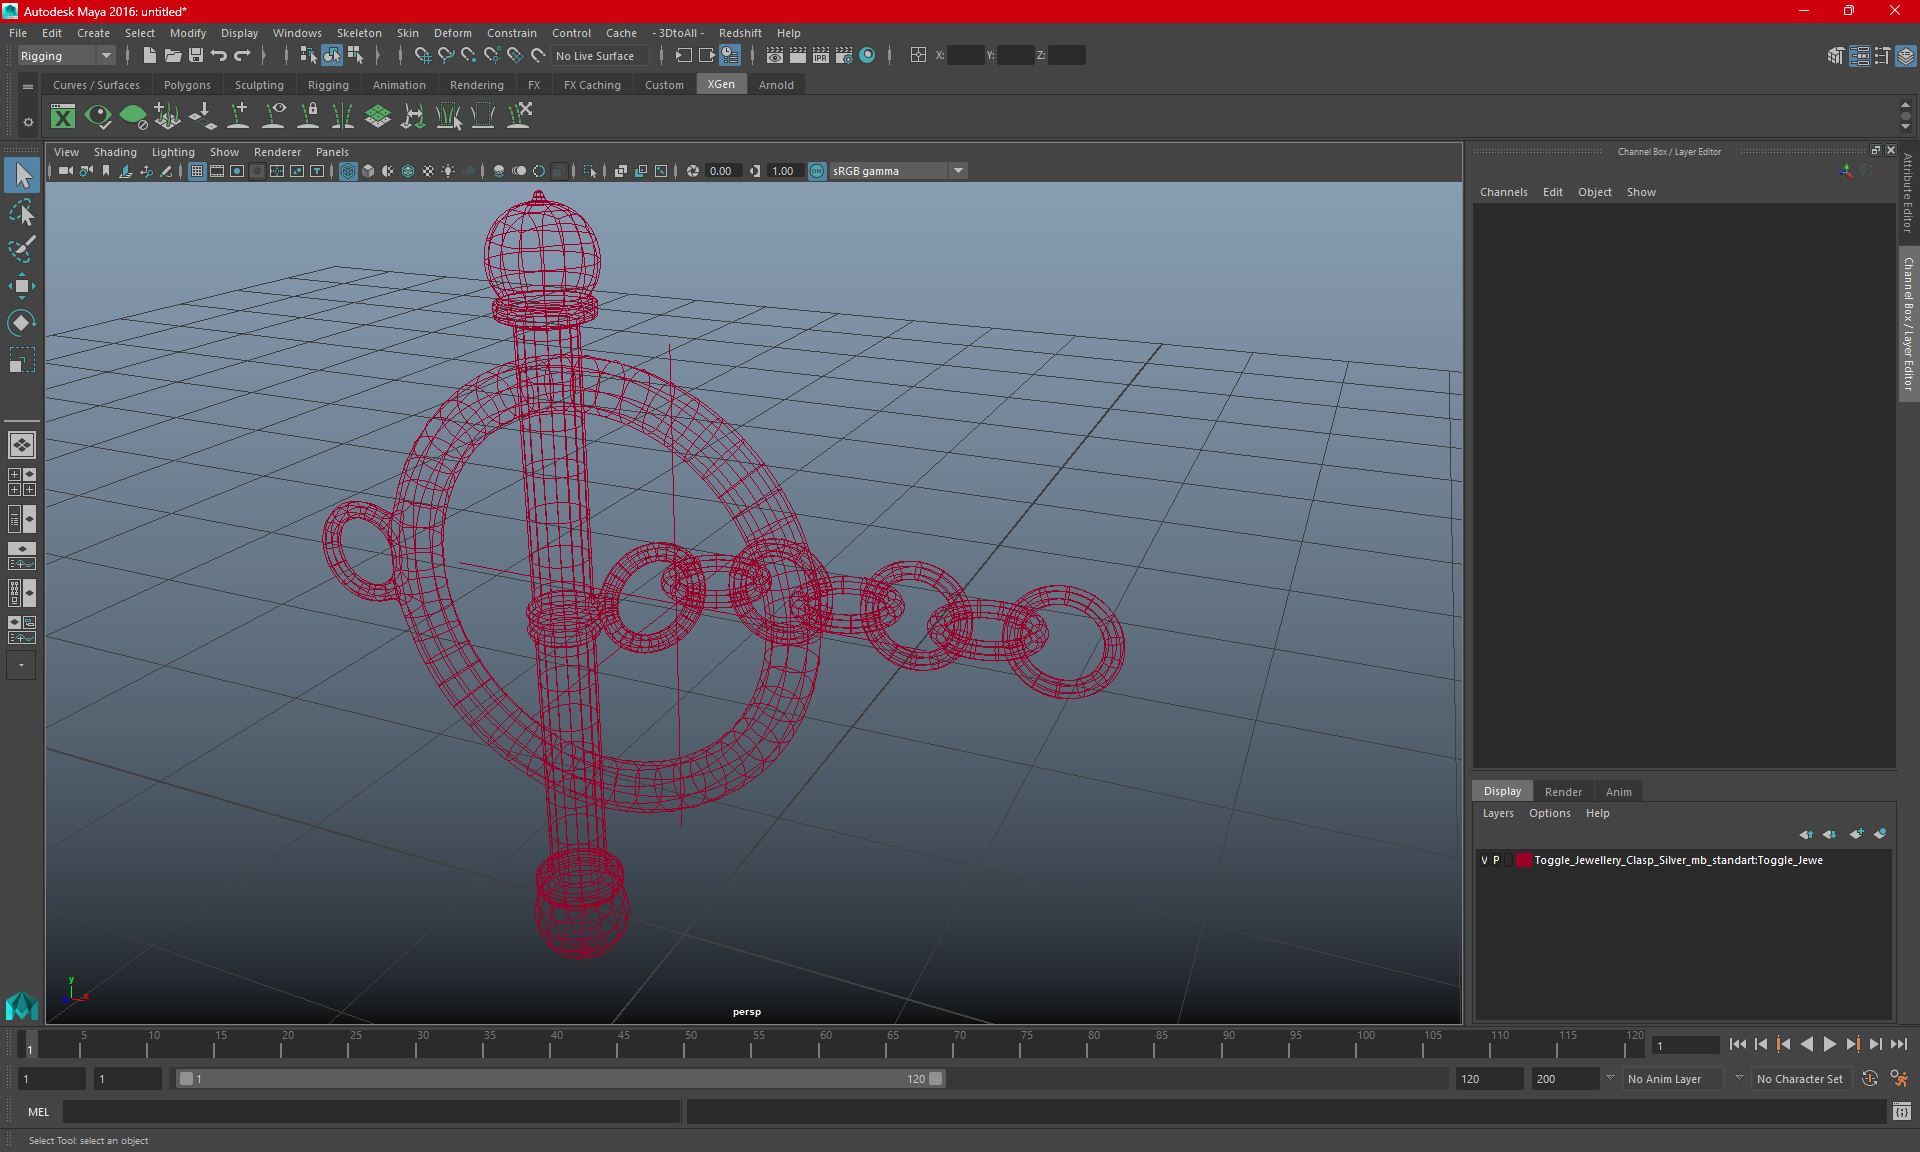Screen dimensions: 1920x1152
Task: Click the Anim button in Channel Box
Action: 1618,790
